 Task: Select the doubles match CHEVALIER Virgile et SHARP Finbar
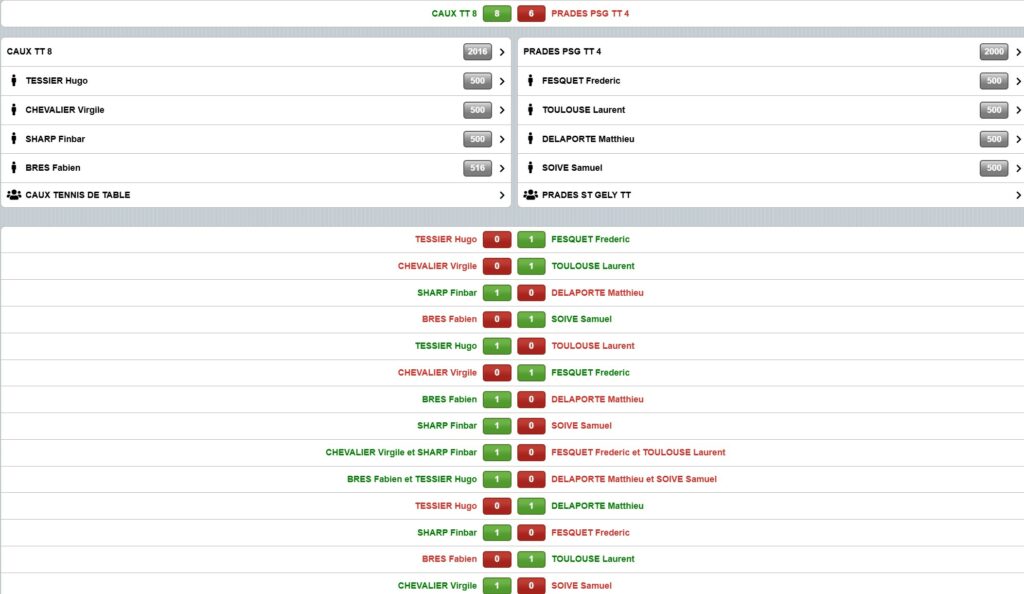(401, 452)
